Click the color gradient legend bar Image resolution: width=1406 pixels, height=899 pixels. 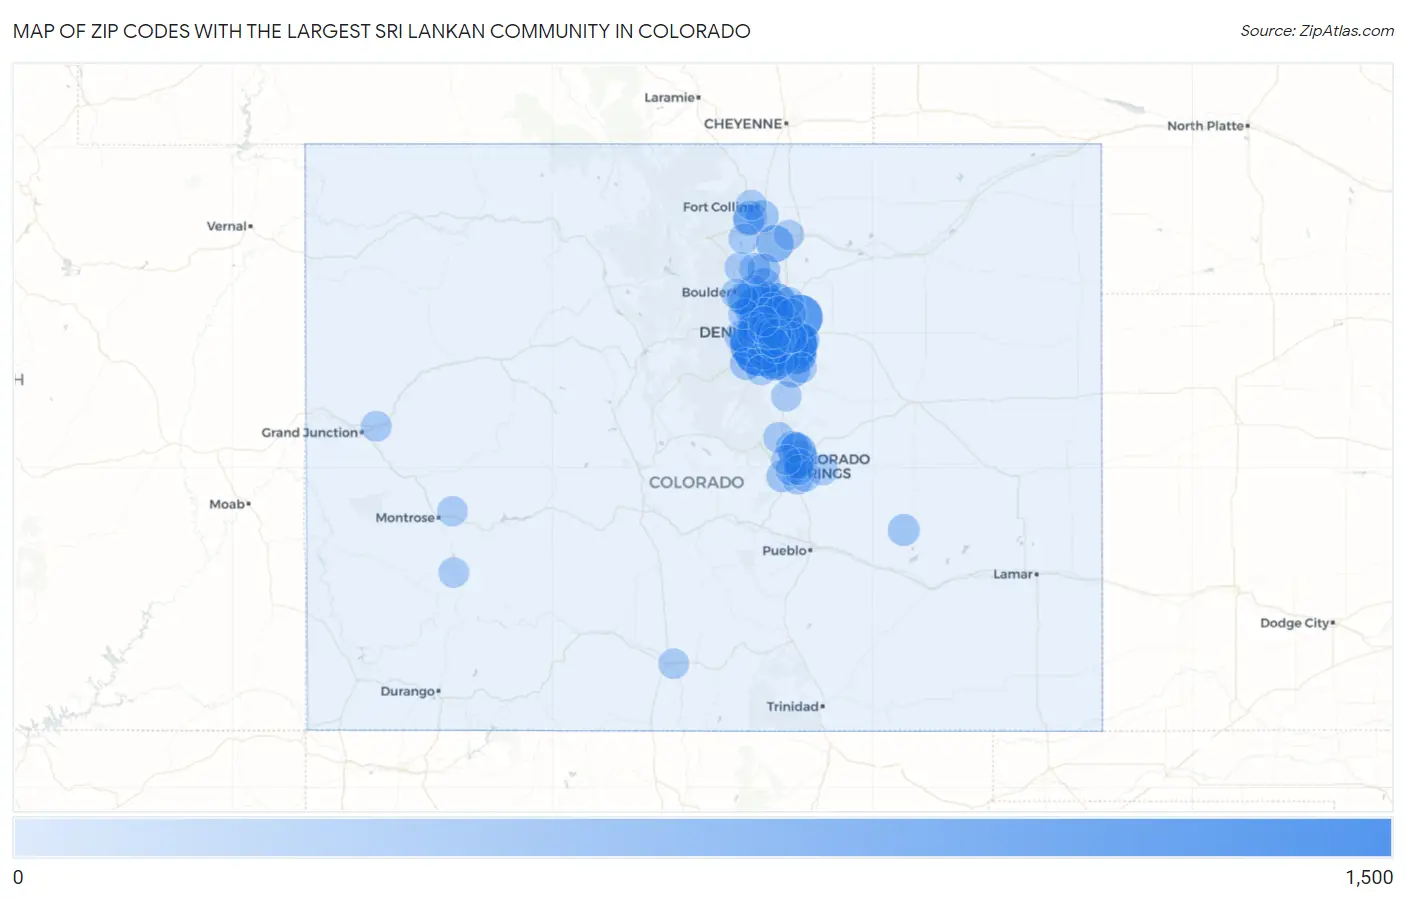point(702,838)
